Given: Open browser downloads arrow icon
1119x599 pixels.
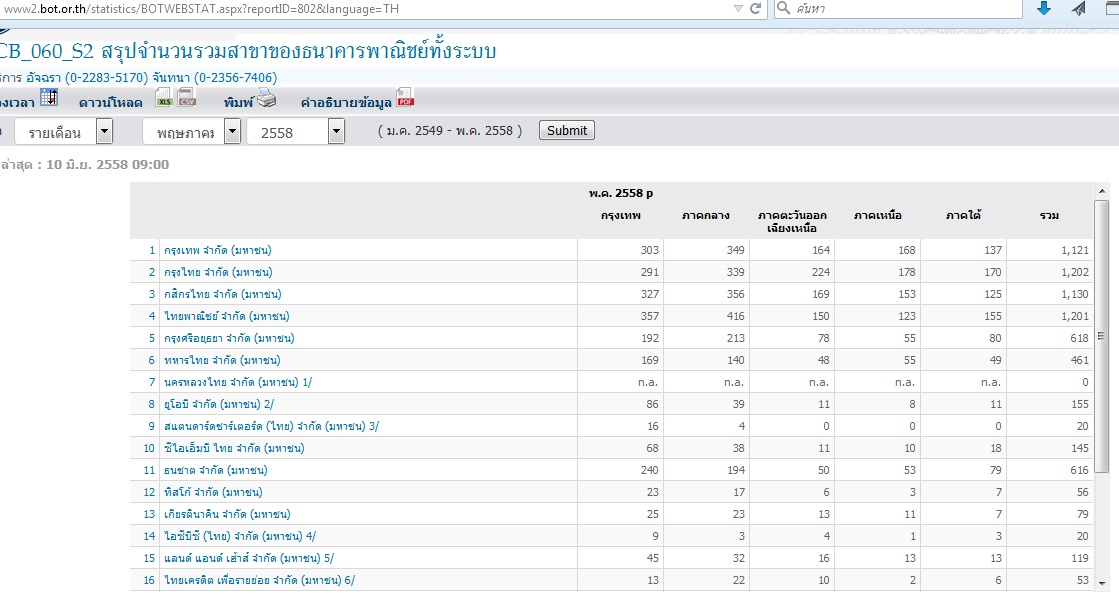Looking at the screenshot, I should (1043, 9).
